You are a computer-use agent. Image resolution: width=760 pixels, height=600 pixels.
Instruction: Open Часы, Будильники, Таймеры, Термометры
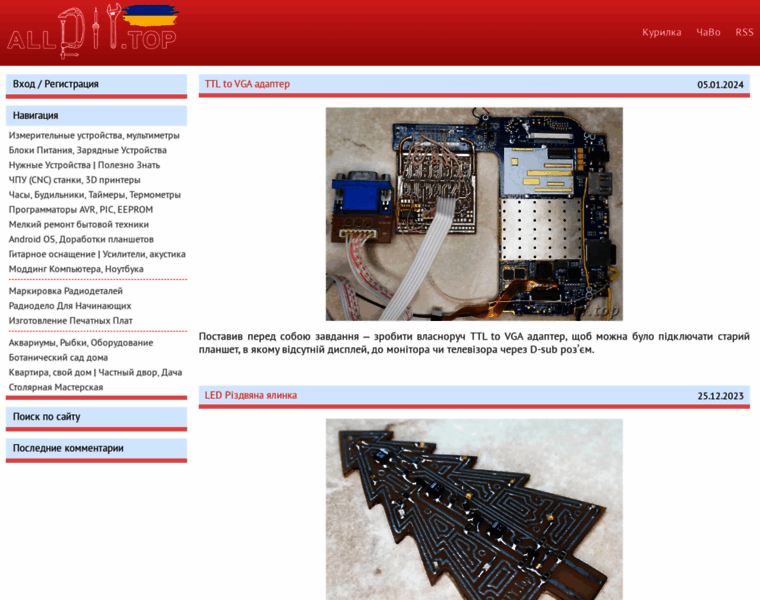[95, 195]
